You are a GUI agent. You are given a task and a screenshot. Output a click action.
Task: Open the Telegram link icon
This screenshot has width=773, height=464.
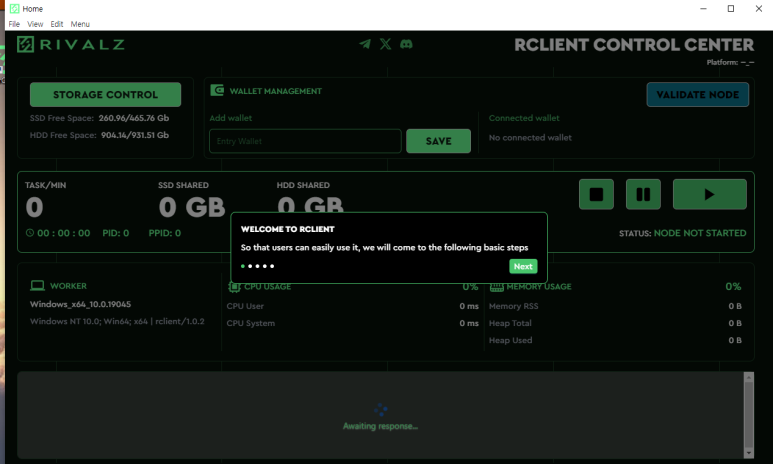365,44
